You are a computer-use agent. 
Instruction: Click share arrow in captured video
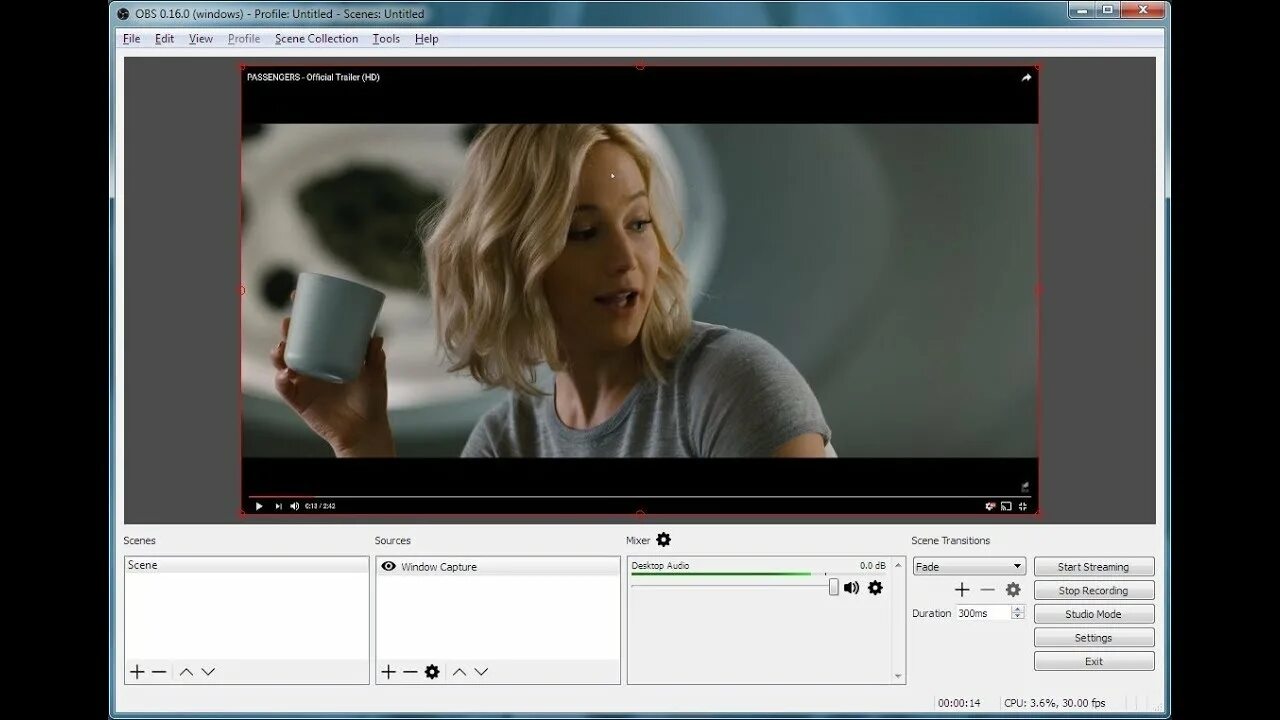(1026, 77)
